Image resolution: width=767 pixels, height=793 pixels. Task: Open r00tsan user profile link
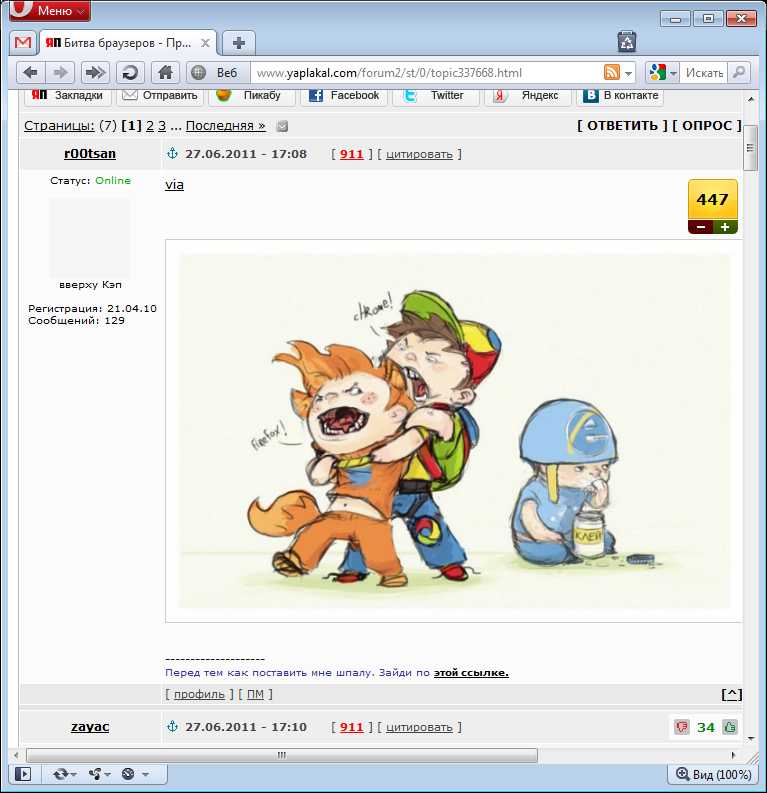[90, 154]
